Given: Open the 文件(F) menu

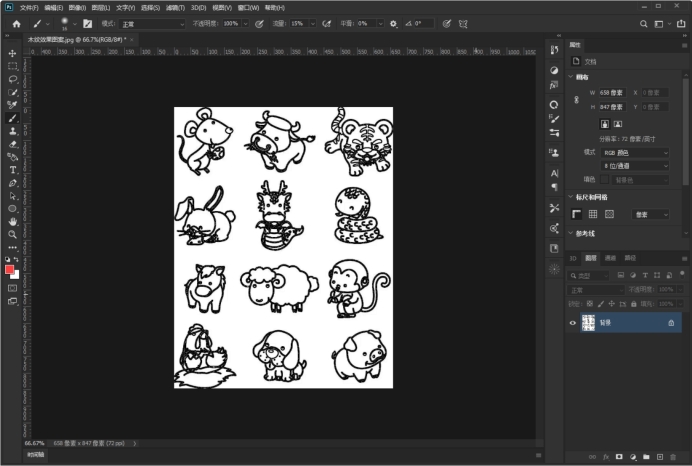Looking at the screenshot, I should 29,8.
